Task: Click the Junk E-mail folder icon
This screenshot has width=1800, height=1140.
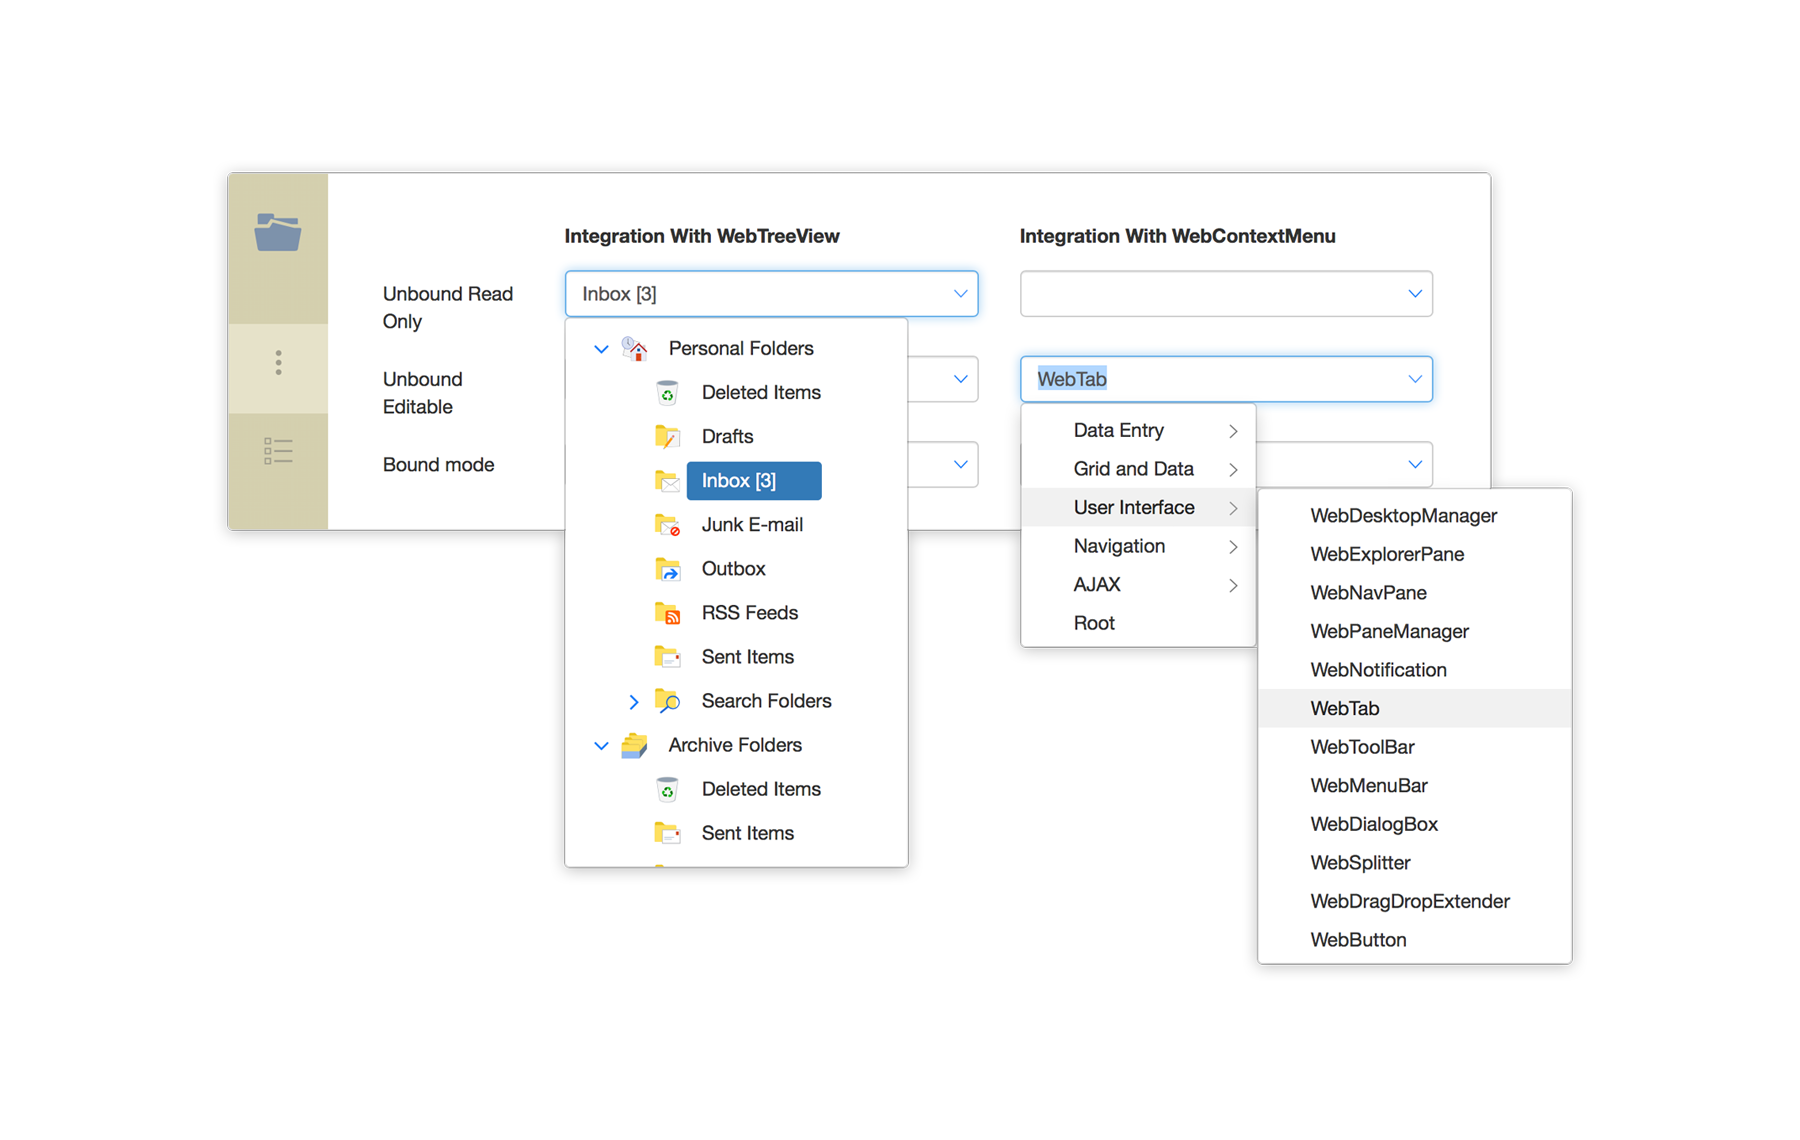Action: coord(667,525)
